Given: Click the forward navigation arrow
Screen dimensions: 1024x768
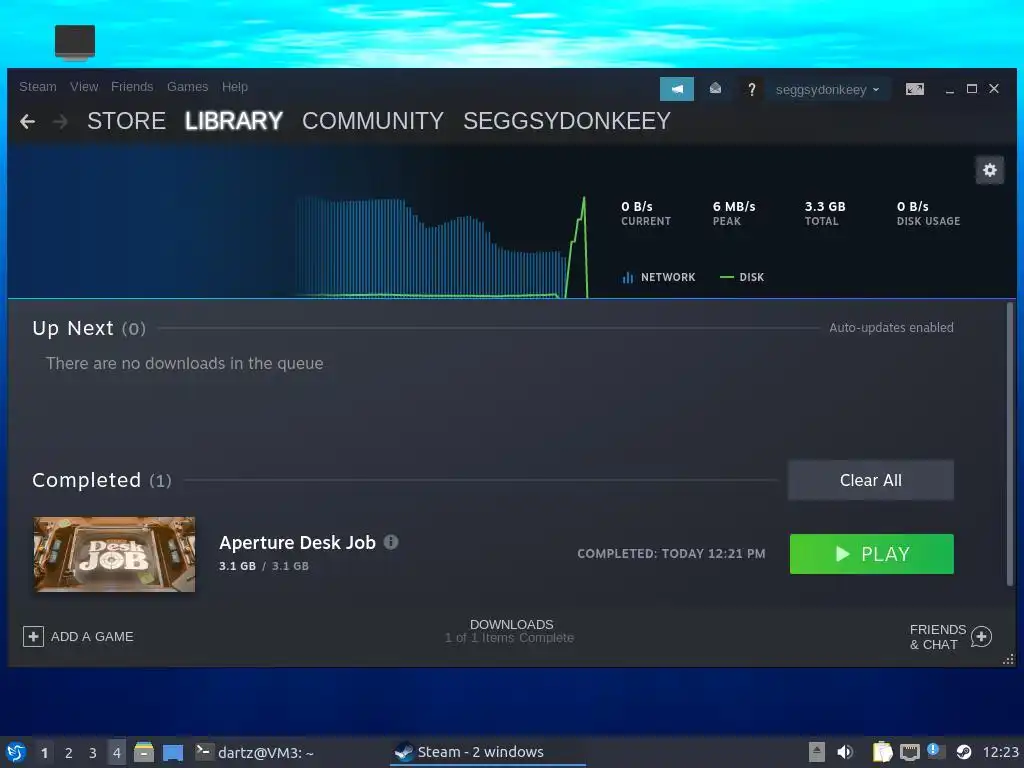Looking at the screenshot, I should (x=59, y=121).
